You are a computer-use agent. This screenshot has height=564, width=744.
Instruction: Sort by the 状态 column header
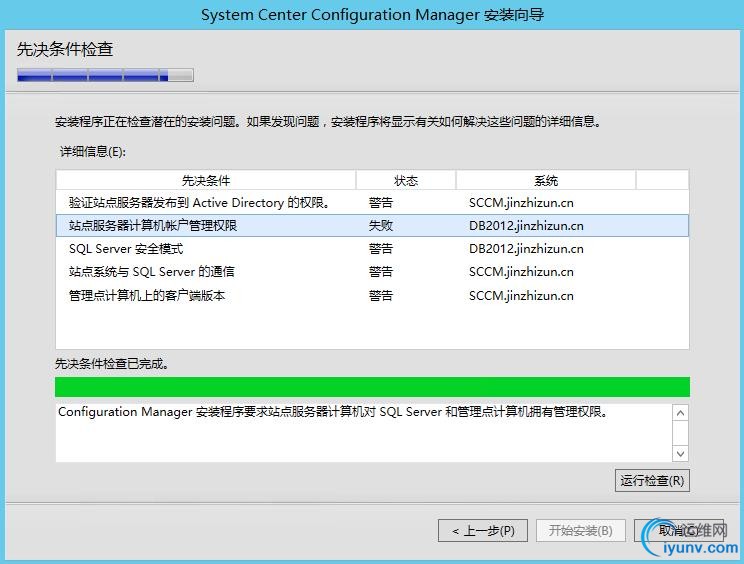point(406,180)
